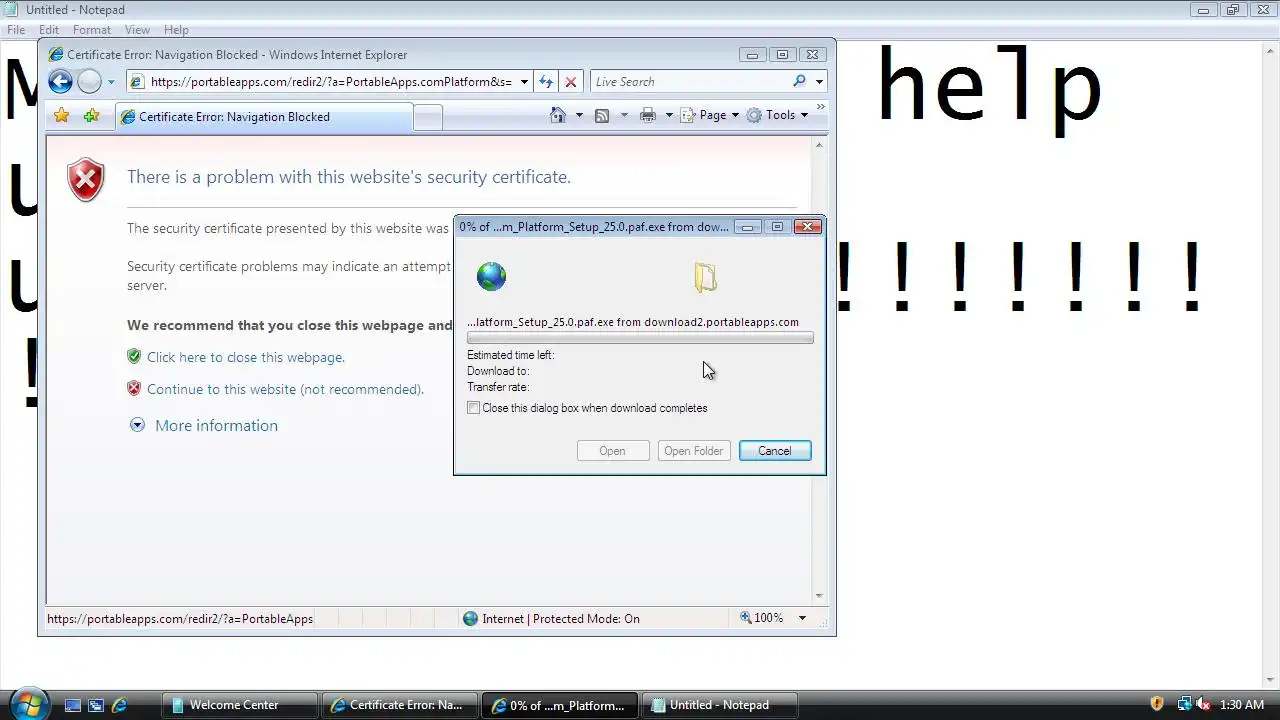
Task: Open Notepad Help menu
Action: click(x=176, y=30)
